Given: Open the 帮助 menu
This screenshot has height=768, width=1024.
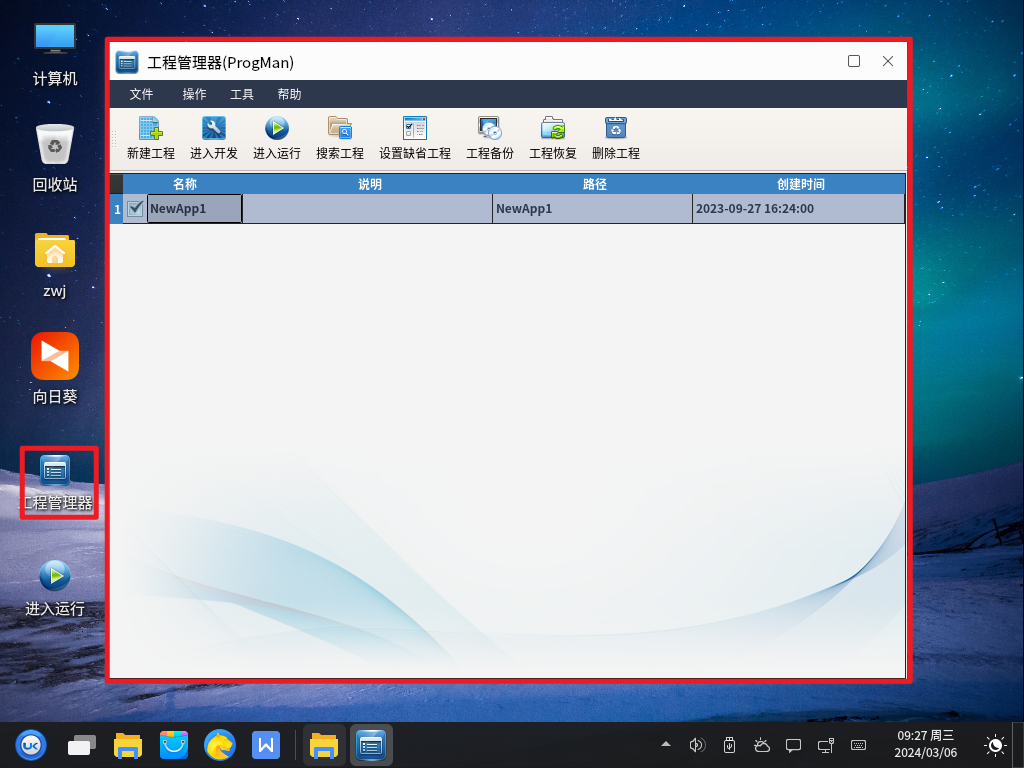Looking at the screenshot, I should 289,94.
